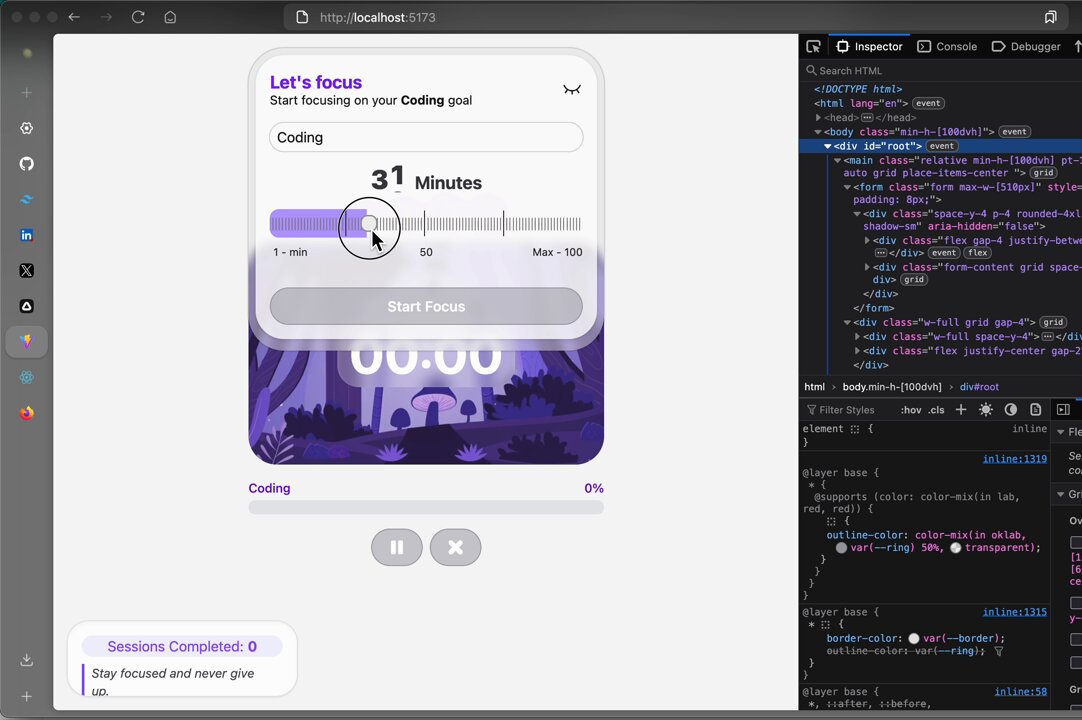Toggle :hov pseudo-class panel
The image size is (1082, 720).
[x=911, y=410]
